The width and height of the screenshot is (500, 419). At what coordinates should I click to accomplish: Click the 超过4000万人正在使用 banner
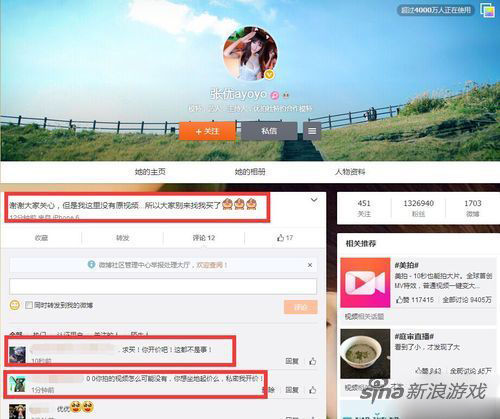pos(436,10)
